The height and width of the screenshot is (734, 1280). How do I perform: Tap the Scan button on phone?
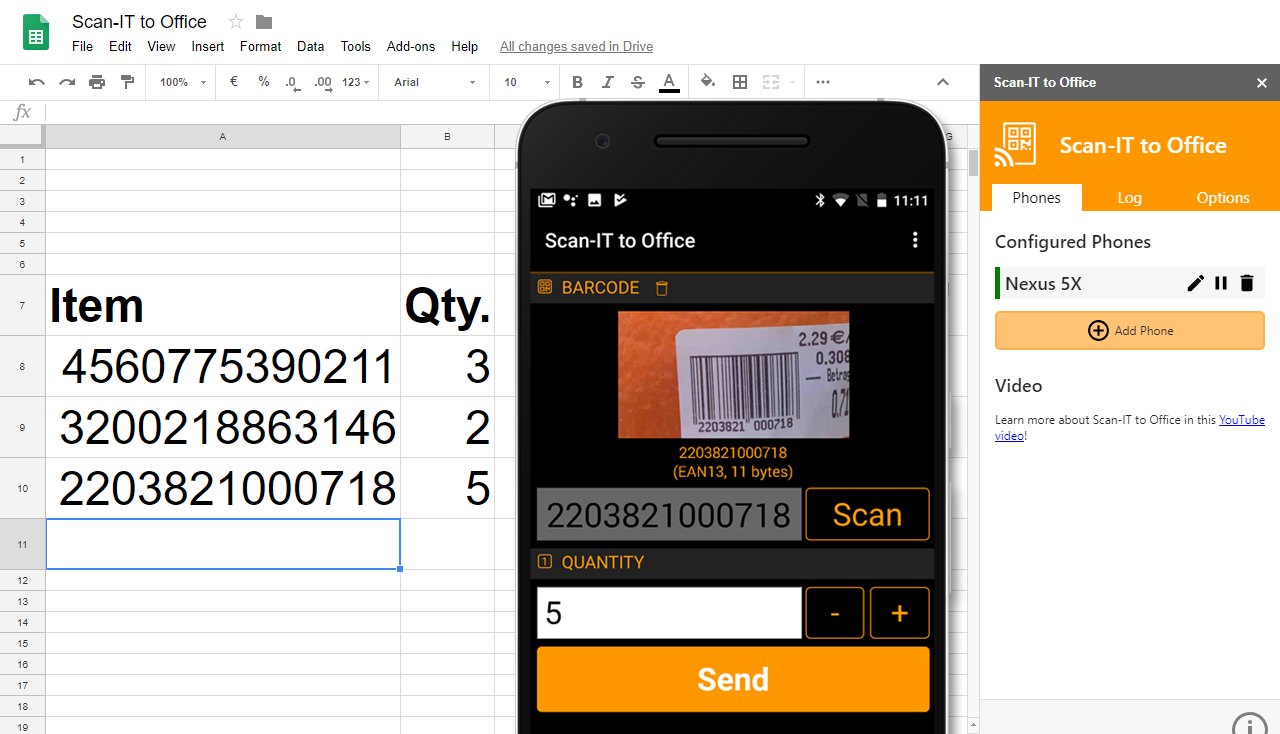pos(867,514)
